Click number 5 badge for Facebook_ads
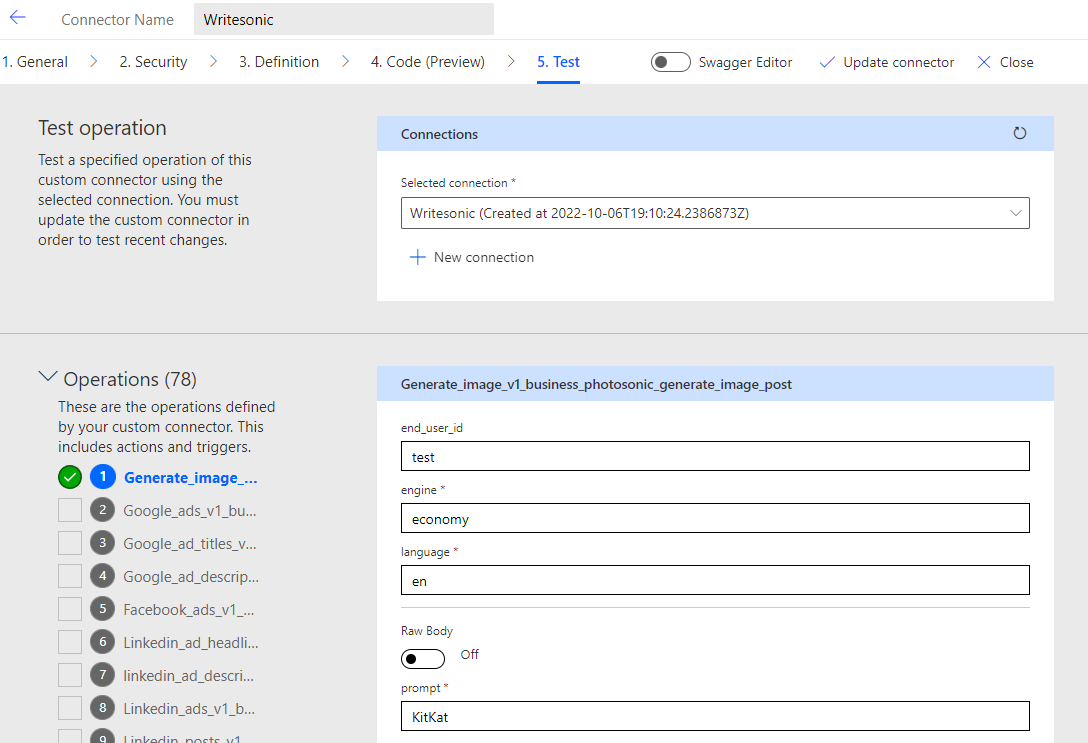1088x743 pixels. click(x=103, y=609)
